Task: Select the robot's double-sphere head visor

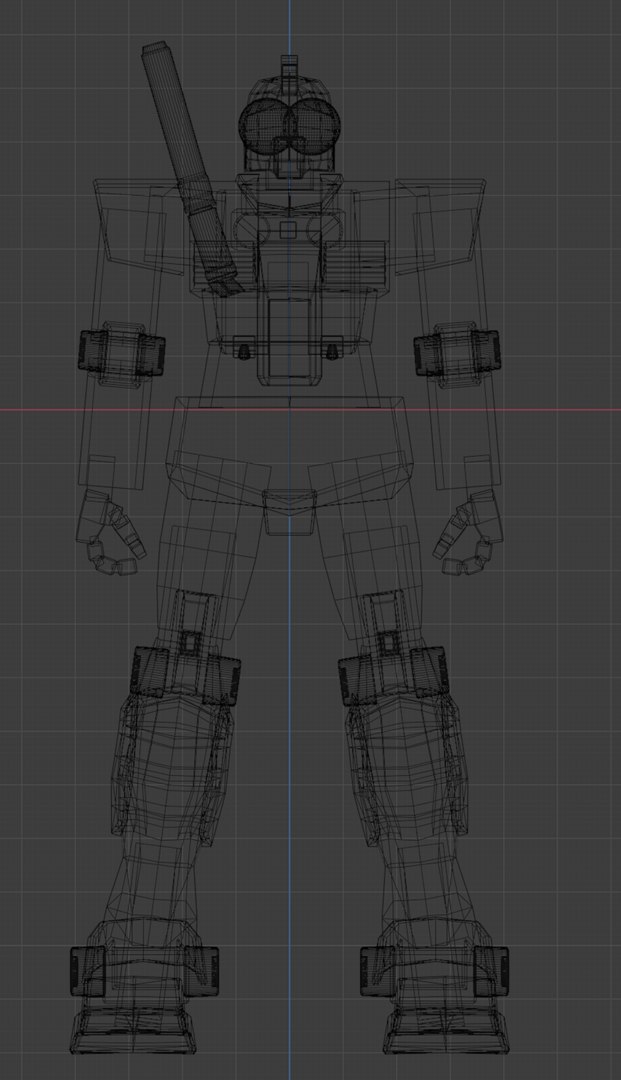Action: 290,125
